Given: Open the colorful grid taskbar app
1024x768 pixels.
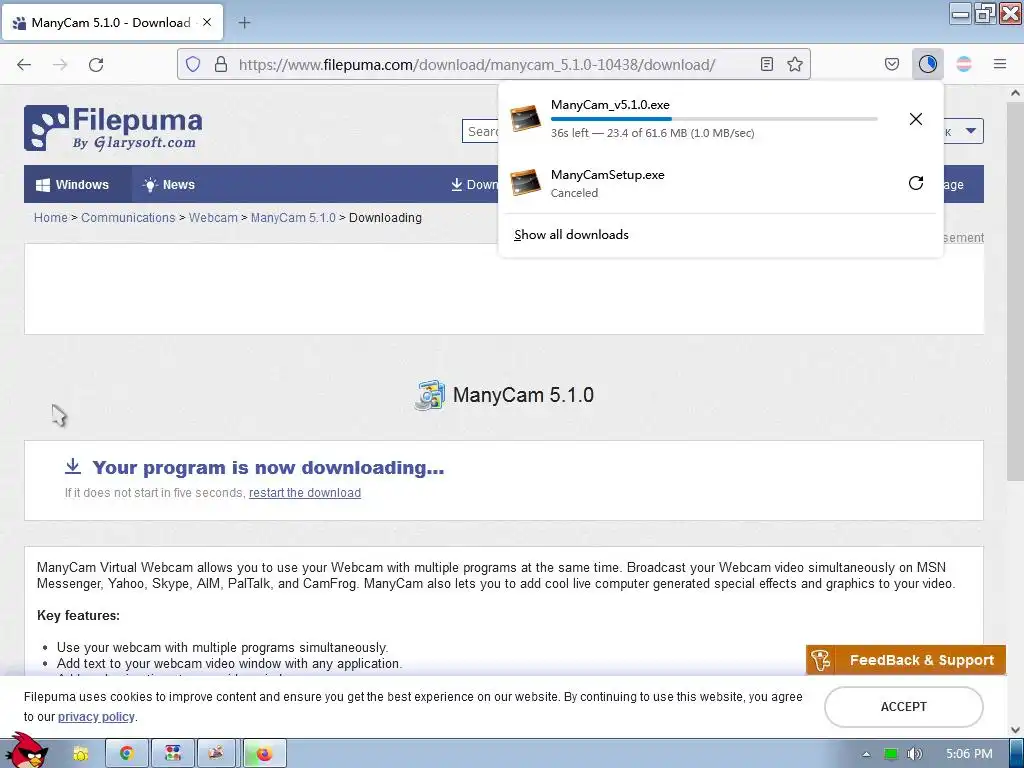Looking at the screenshot, I should pyautogui.click(x=172, y=754).
